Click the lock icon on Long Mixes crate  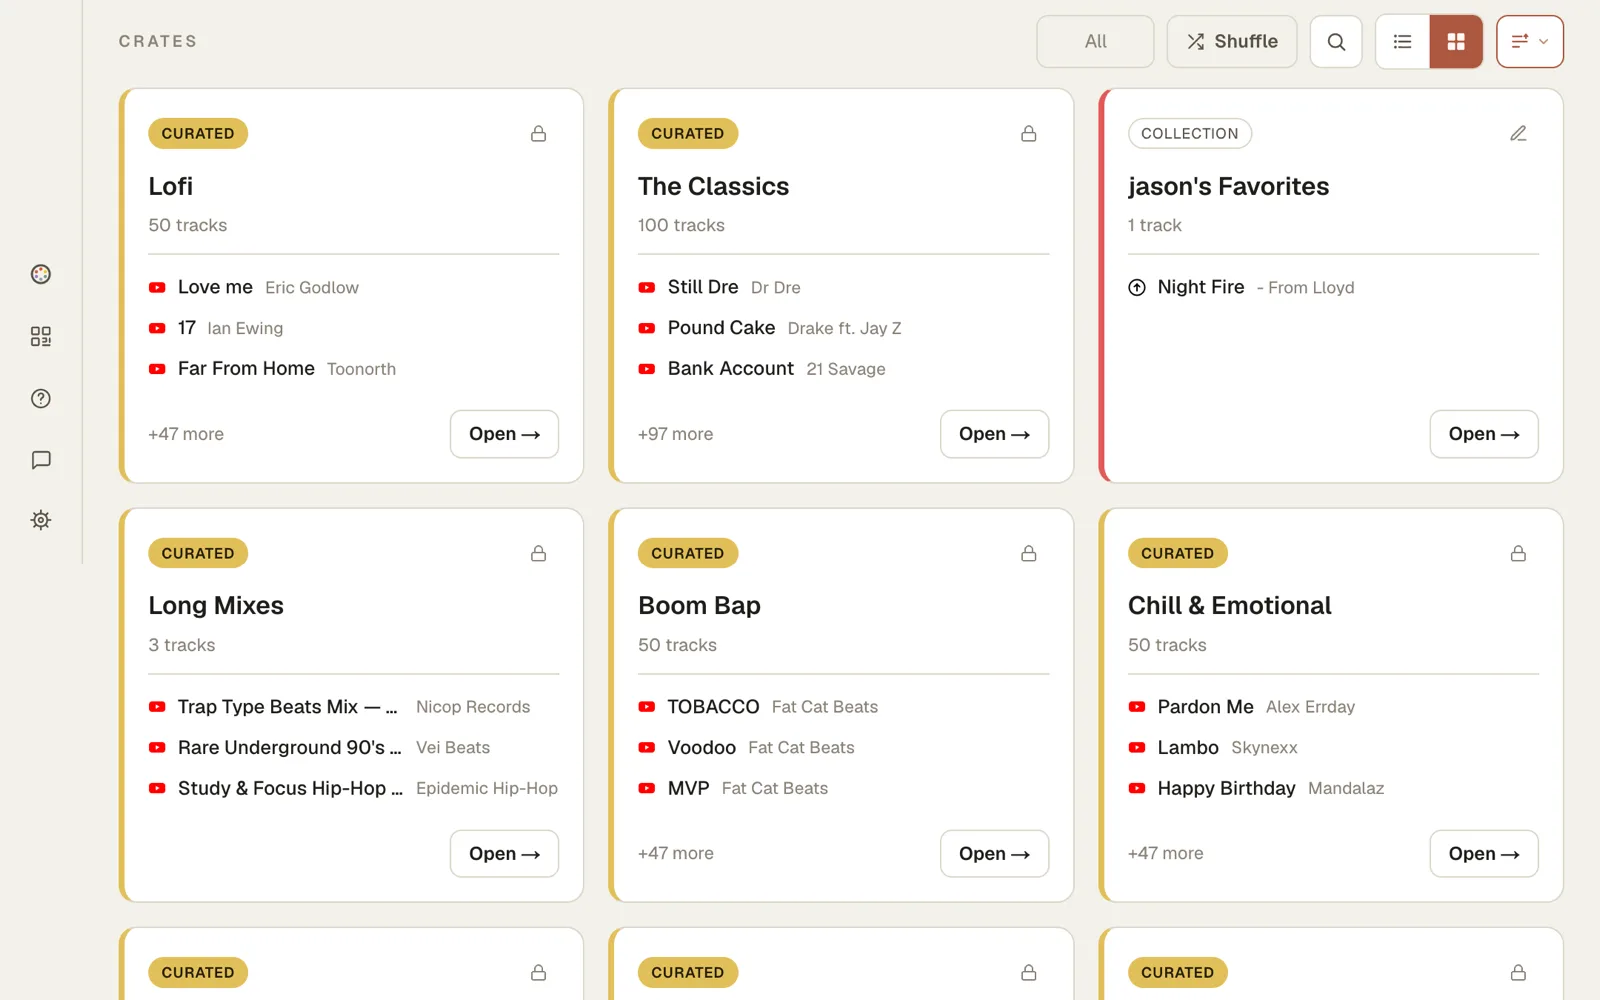538,553
